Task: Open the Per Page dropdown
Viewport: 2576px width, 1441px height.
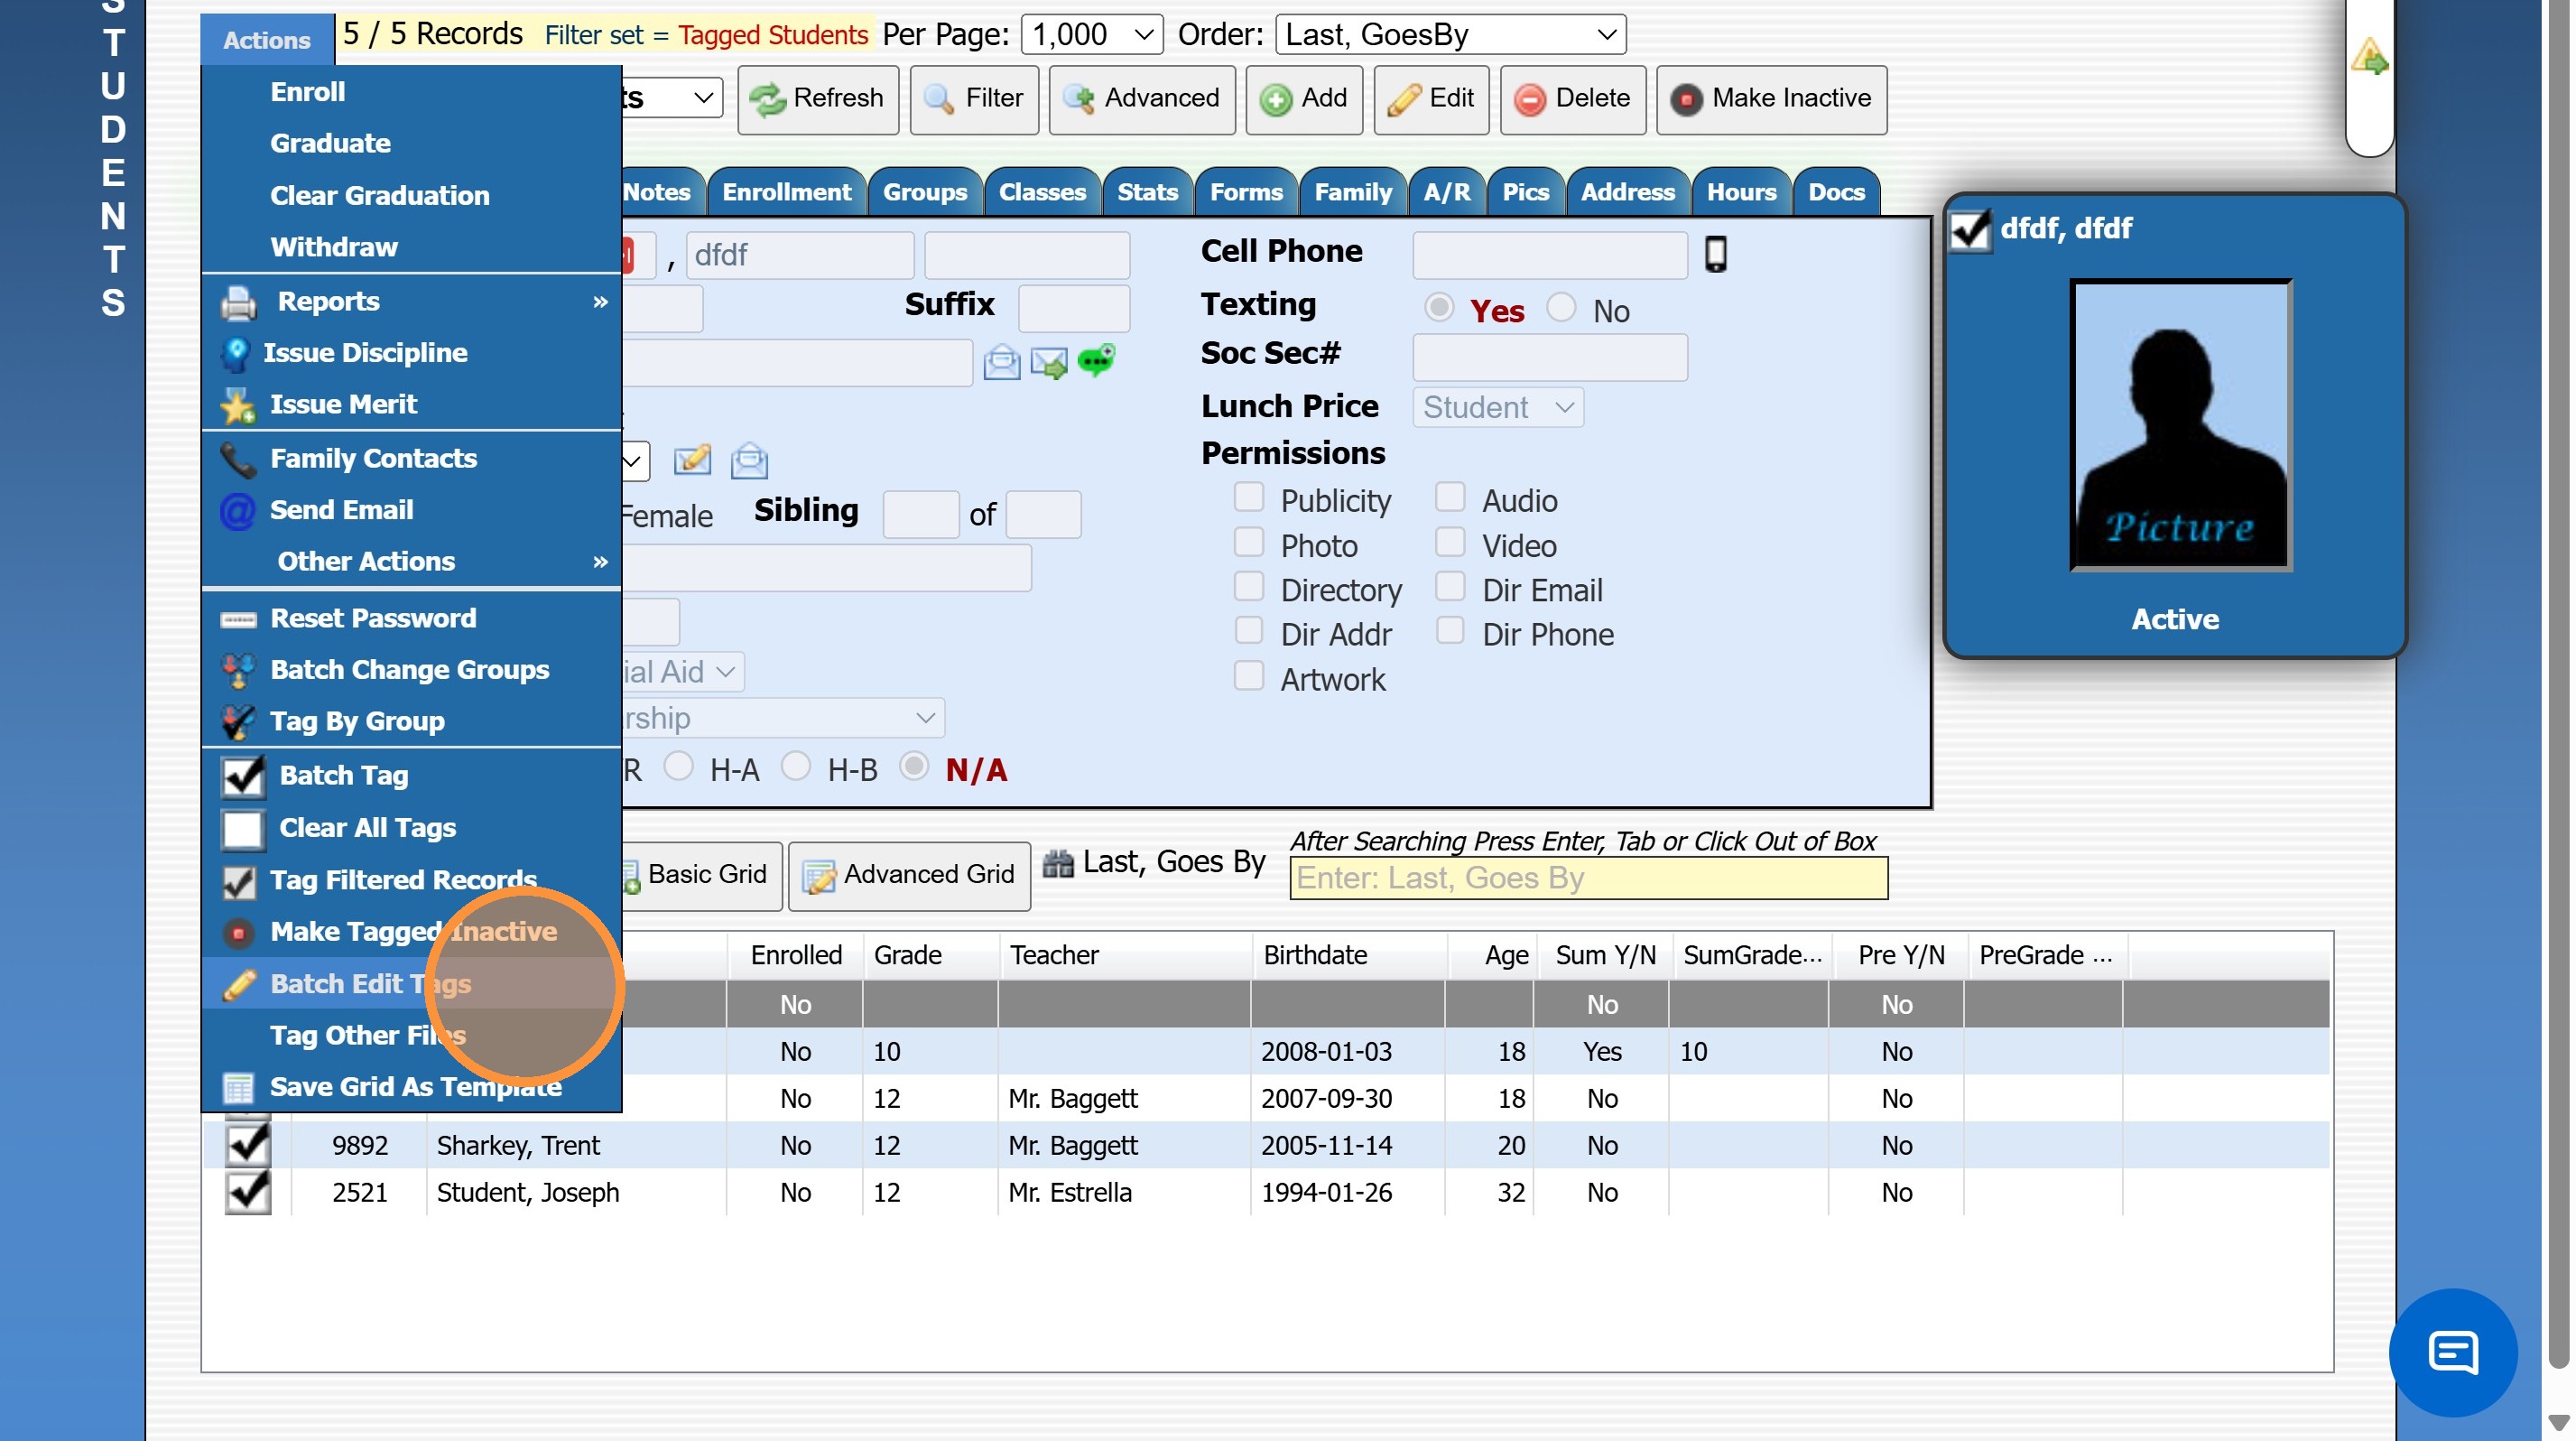Action: tap(1091, 35)
